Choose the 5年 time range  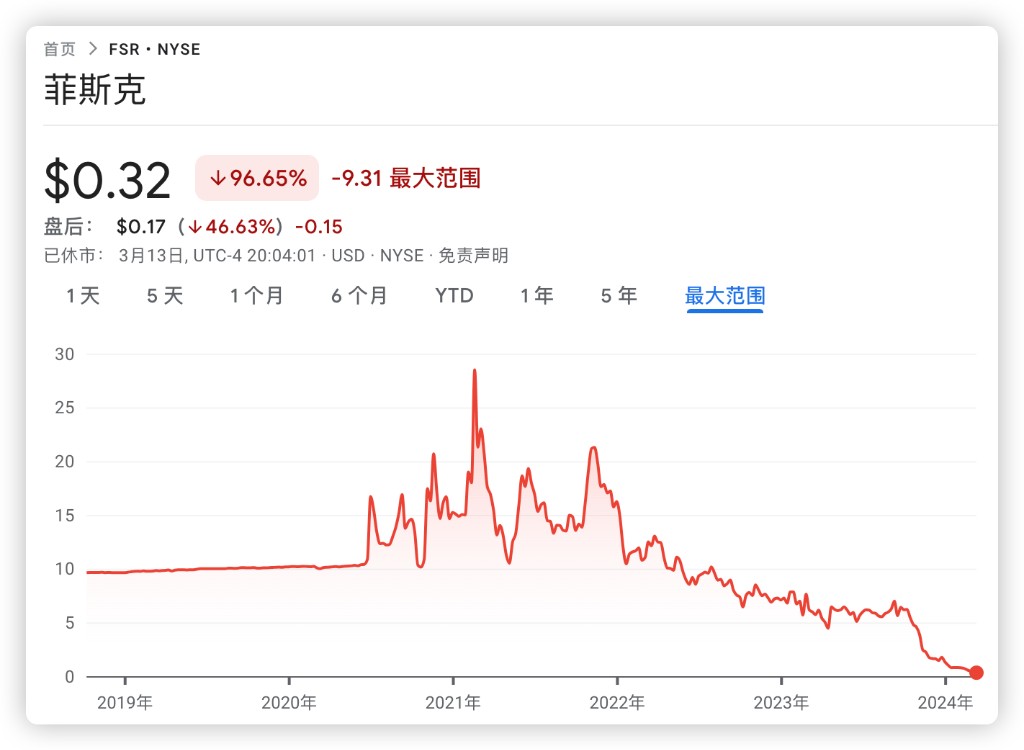pos(618,296)
